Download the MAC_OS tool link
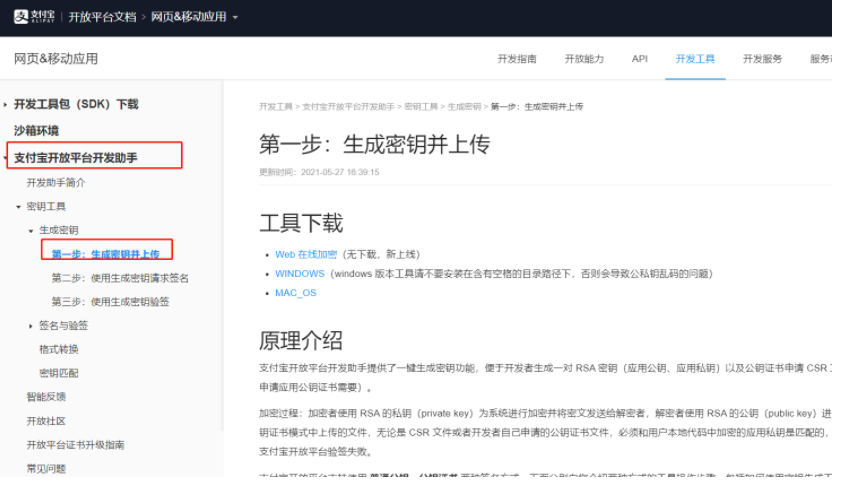The image size is (847, 480). (x=295, y=293)
